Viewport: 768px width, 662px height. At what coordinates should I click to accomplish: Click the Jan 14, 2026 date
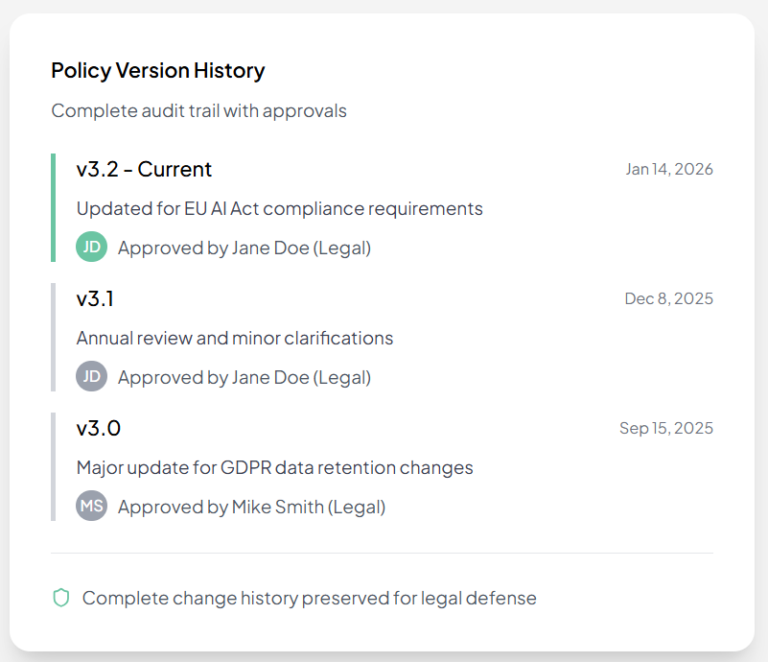point(669,169)
